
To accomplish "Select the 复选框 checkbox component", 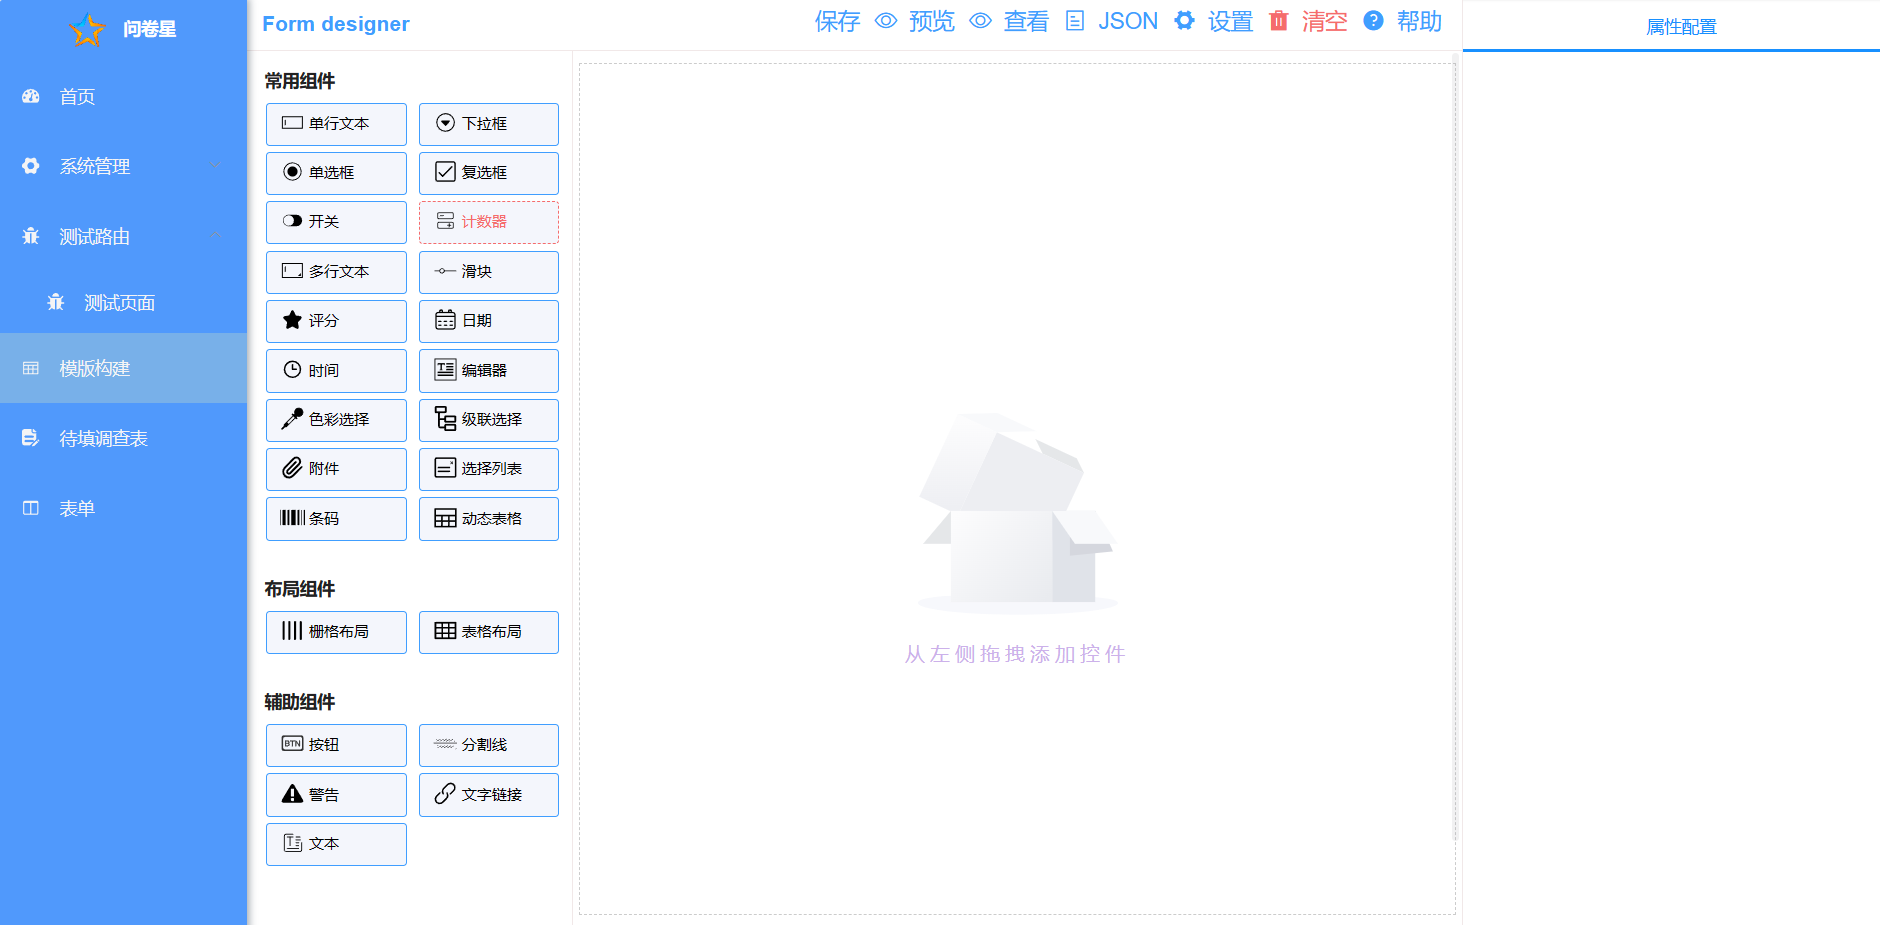I will [488, 173].
